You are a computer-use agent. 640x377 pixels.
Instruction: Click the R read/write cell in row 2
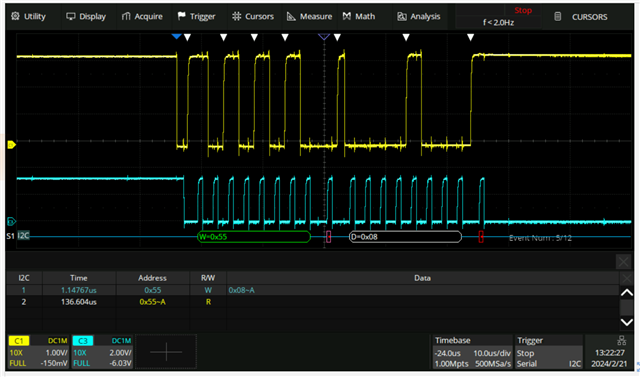208,302
